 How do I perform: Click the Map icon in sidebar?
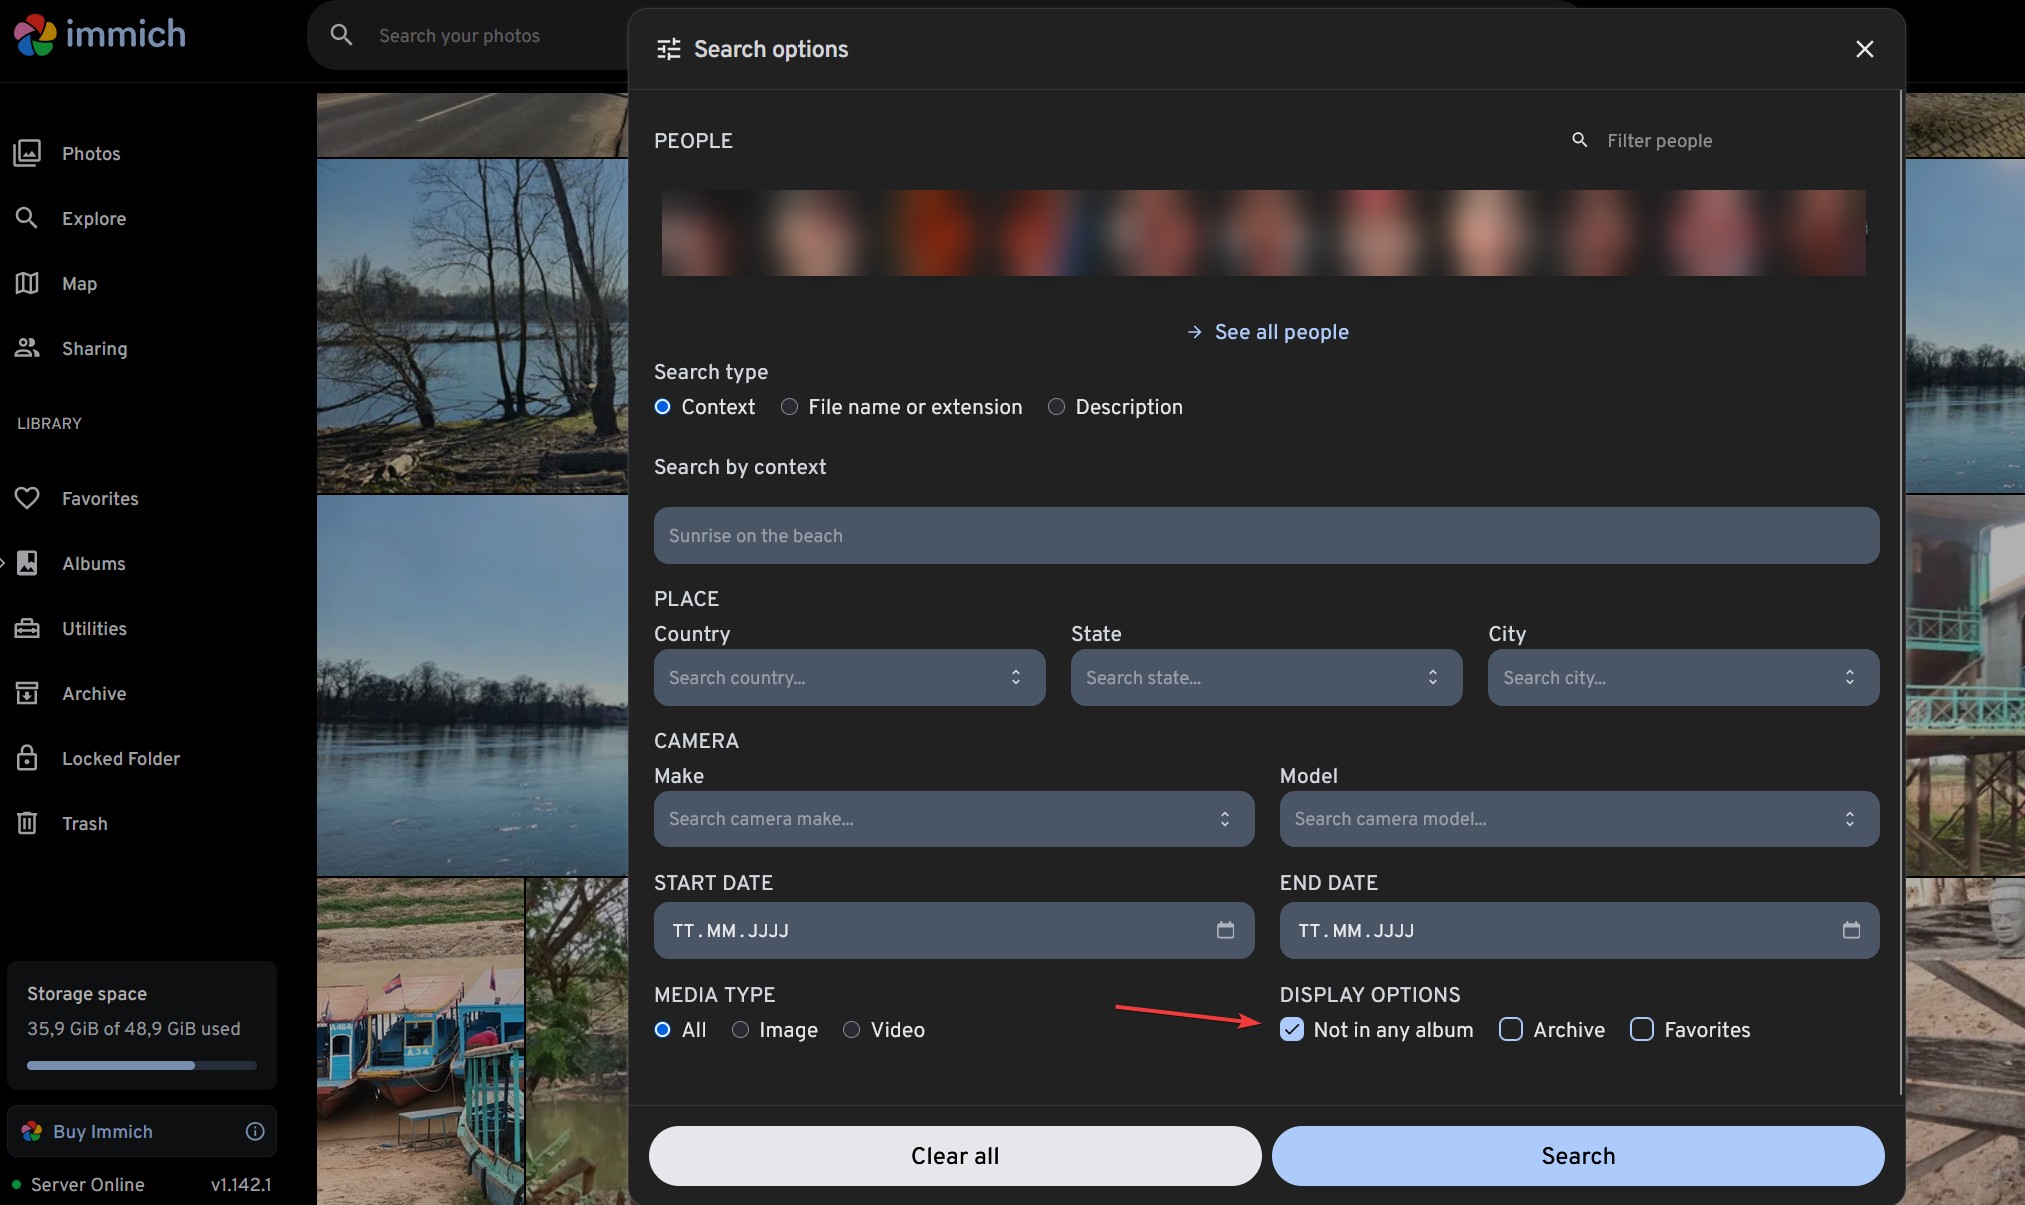tap(27, 283)
